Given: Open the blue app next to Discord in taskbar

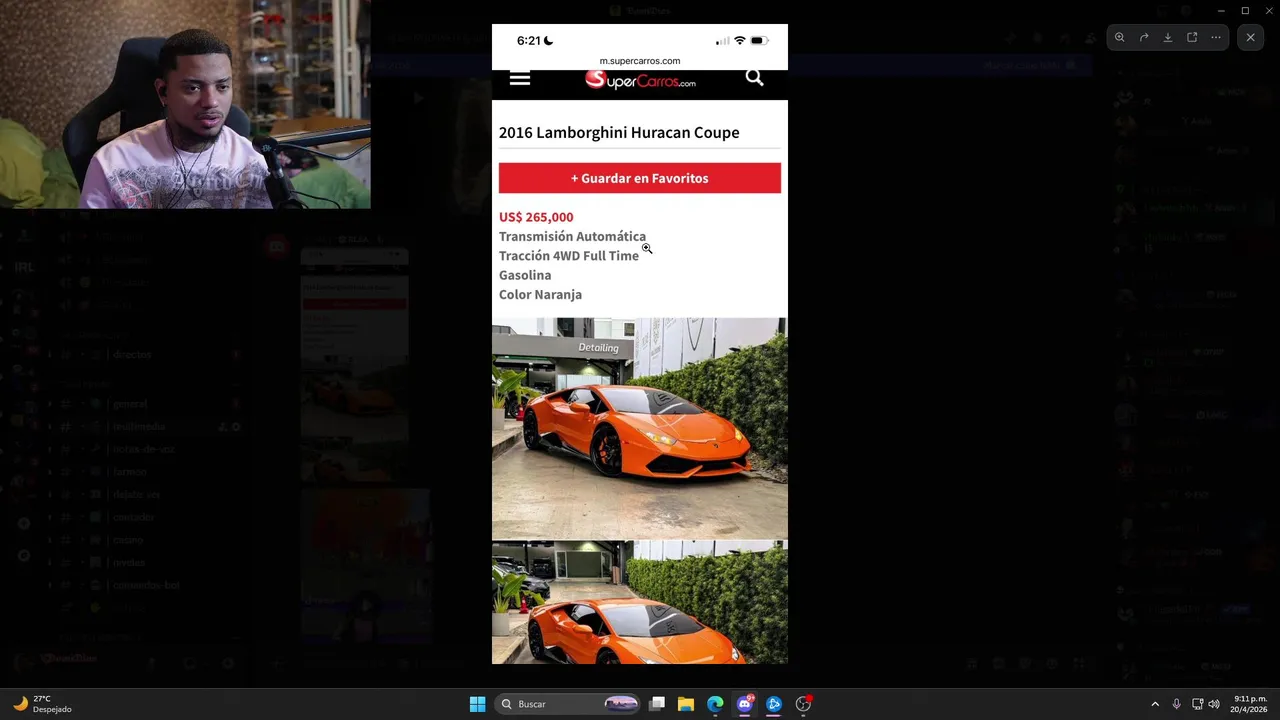Looking at the screenshot, I should pyautogui.click(x=773, y=704).
